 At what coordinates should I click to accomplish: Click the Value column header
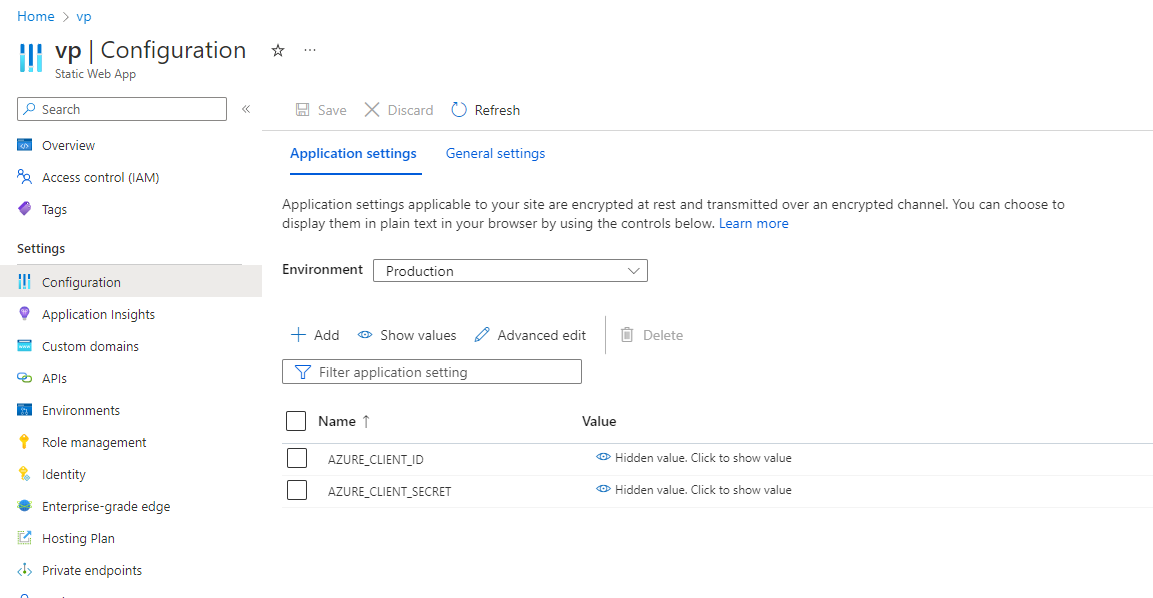coord(599,421)
